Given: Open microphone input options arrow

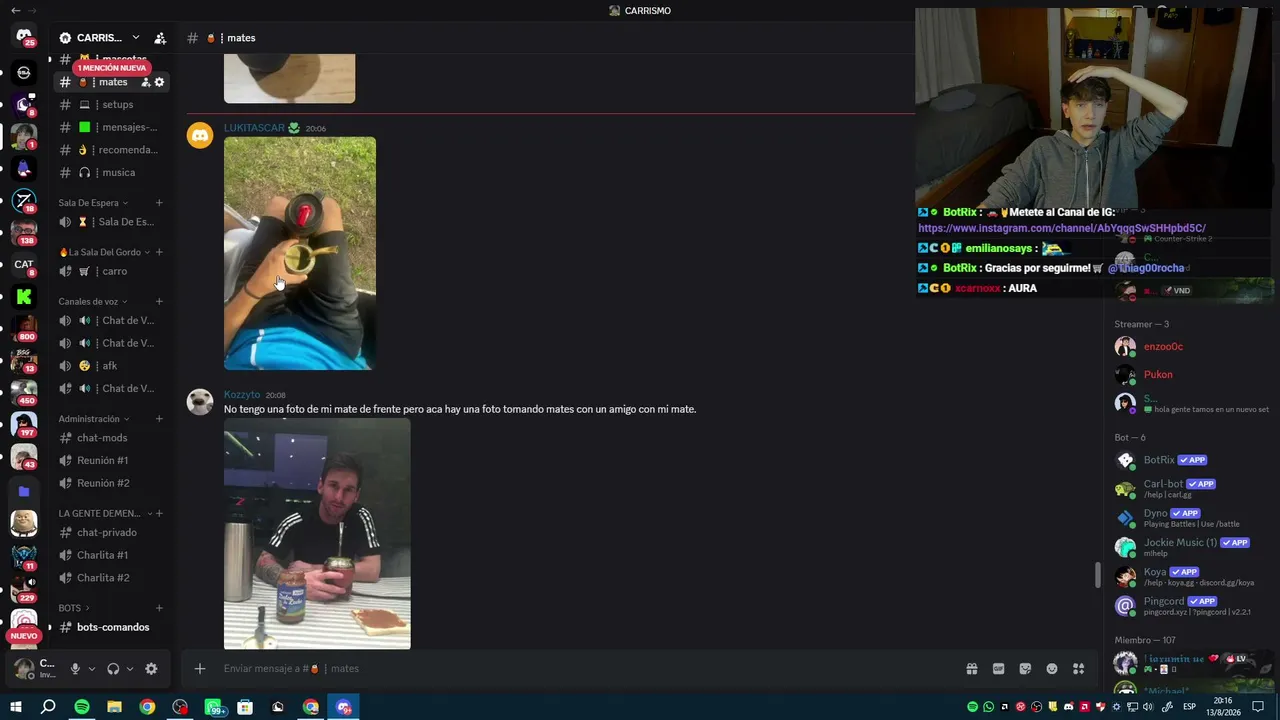Looking at the screenshot, I should (x=91, y=669).
